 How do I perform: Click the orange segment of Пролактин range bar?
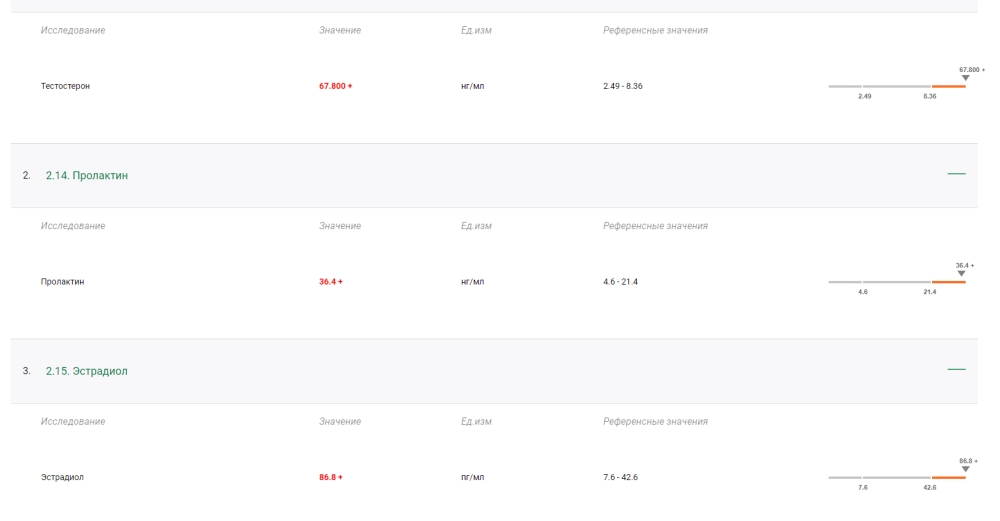[x=949, y=282]
